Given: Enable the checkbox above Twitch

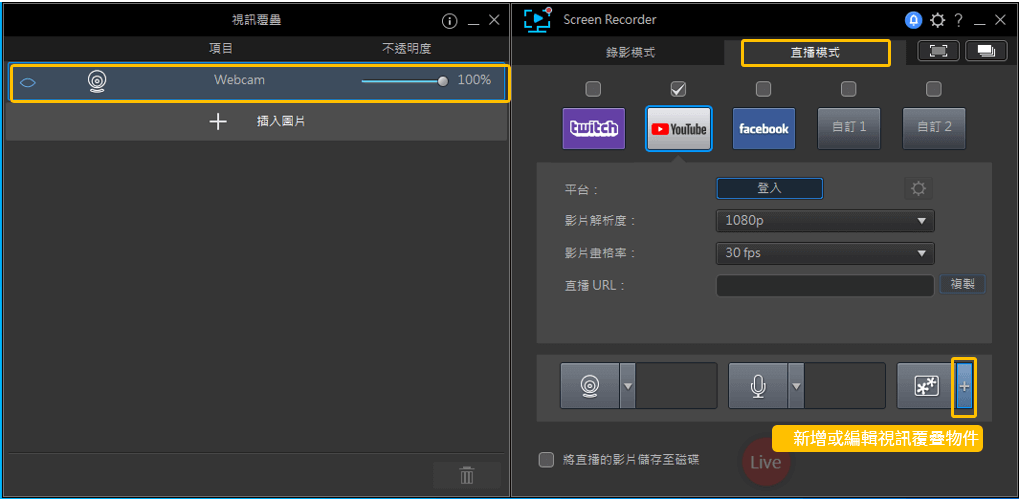Looking at the screenshot, I should click(x=593, y=88).
